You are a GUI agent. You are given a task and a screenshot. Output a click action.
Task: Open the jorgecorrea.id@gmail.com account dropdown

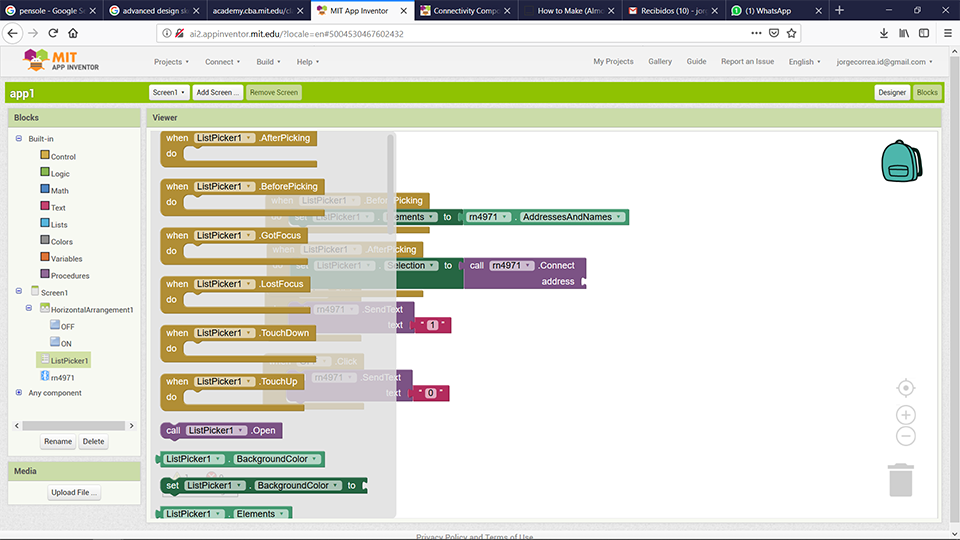884,62
